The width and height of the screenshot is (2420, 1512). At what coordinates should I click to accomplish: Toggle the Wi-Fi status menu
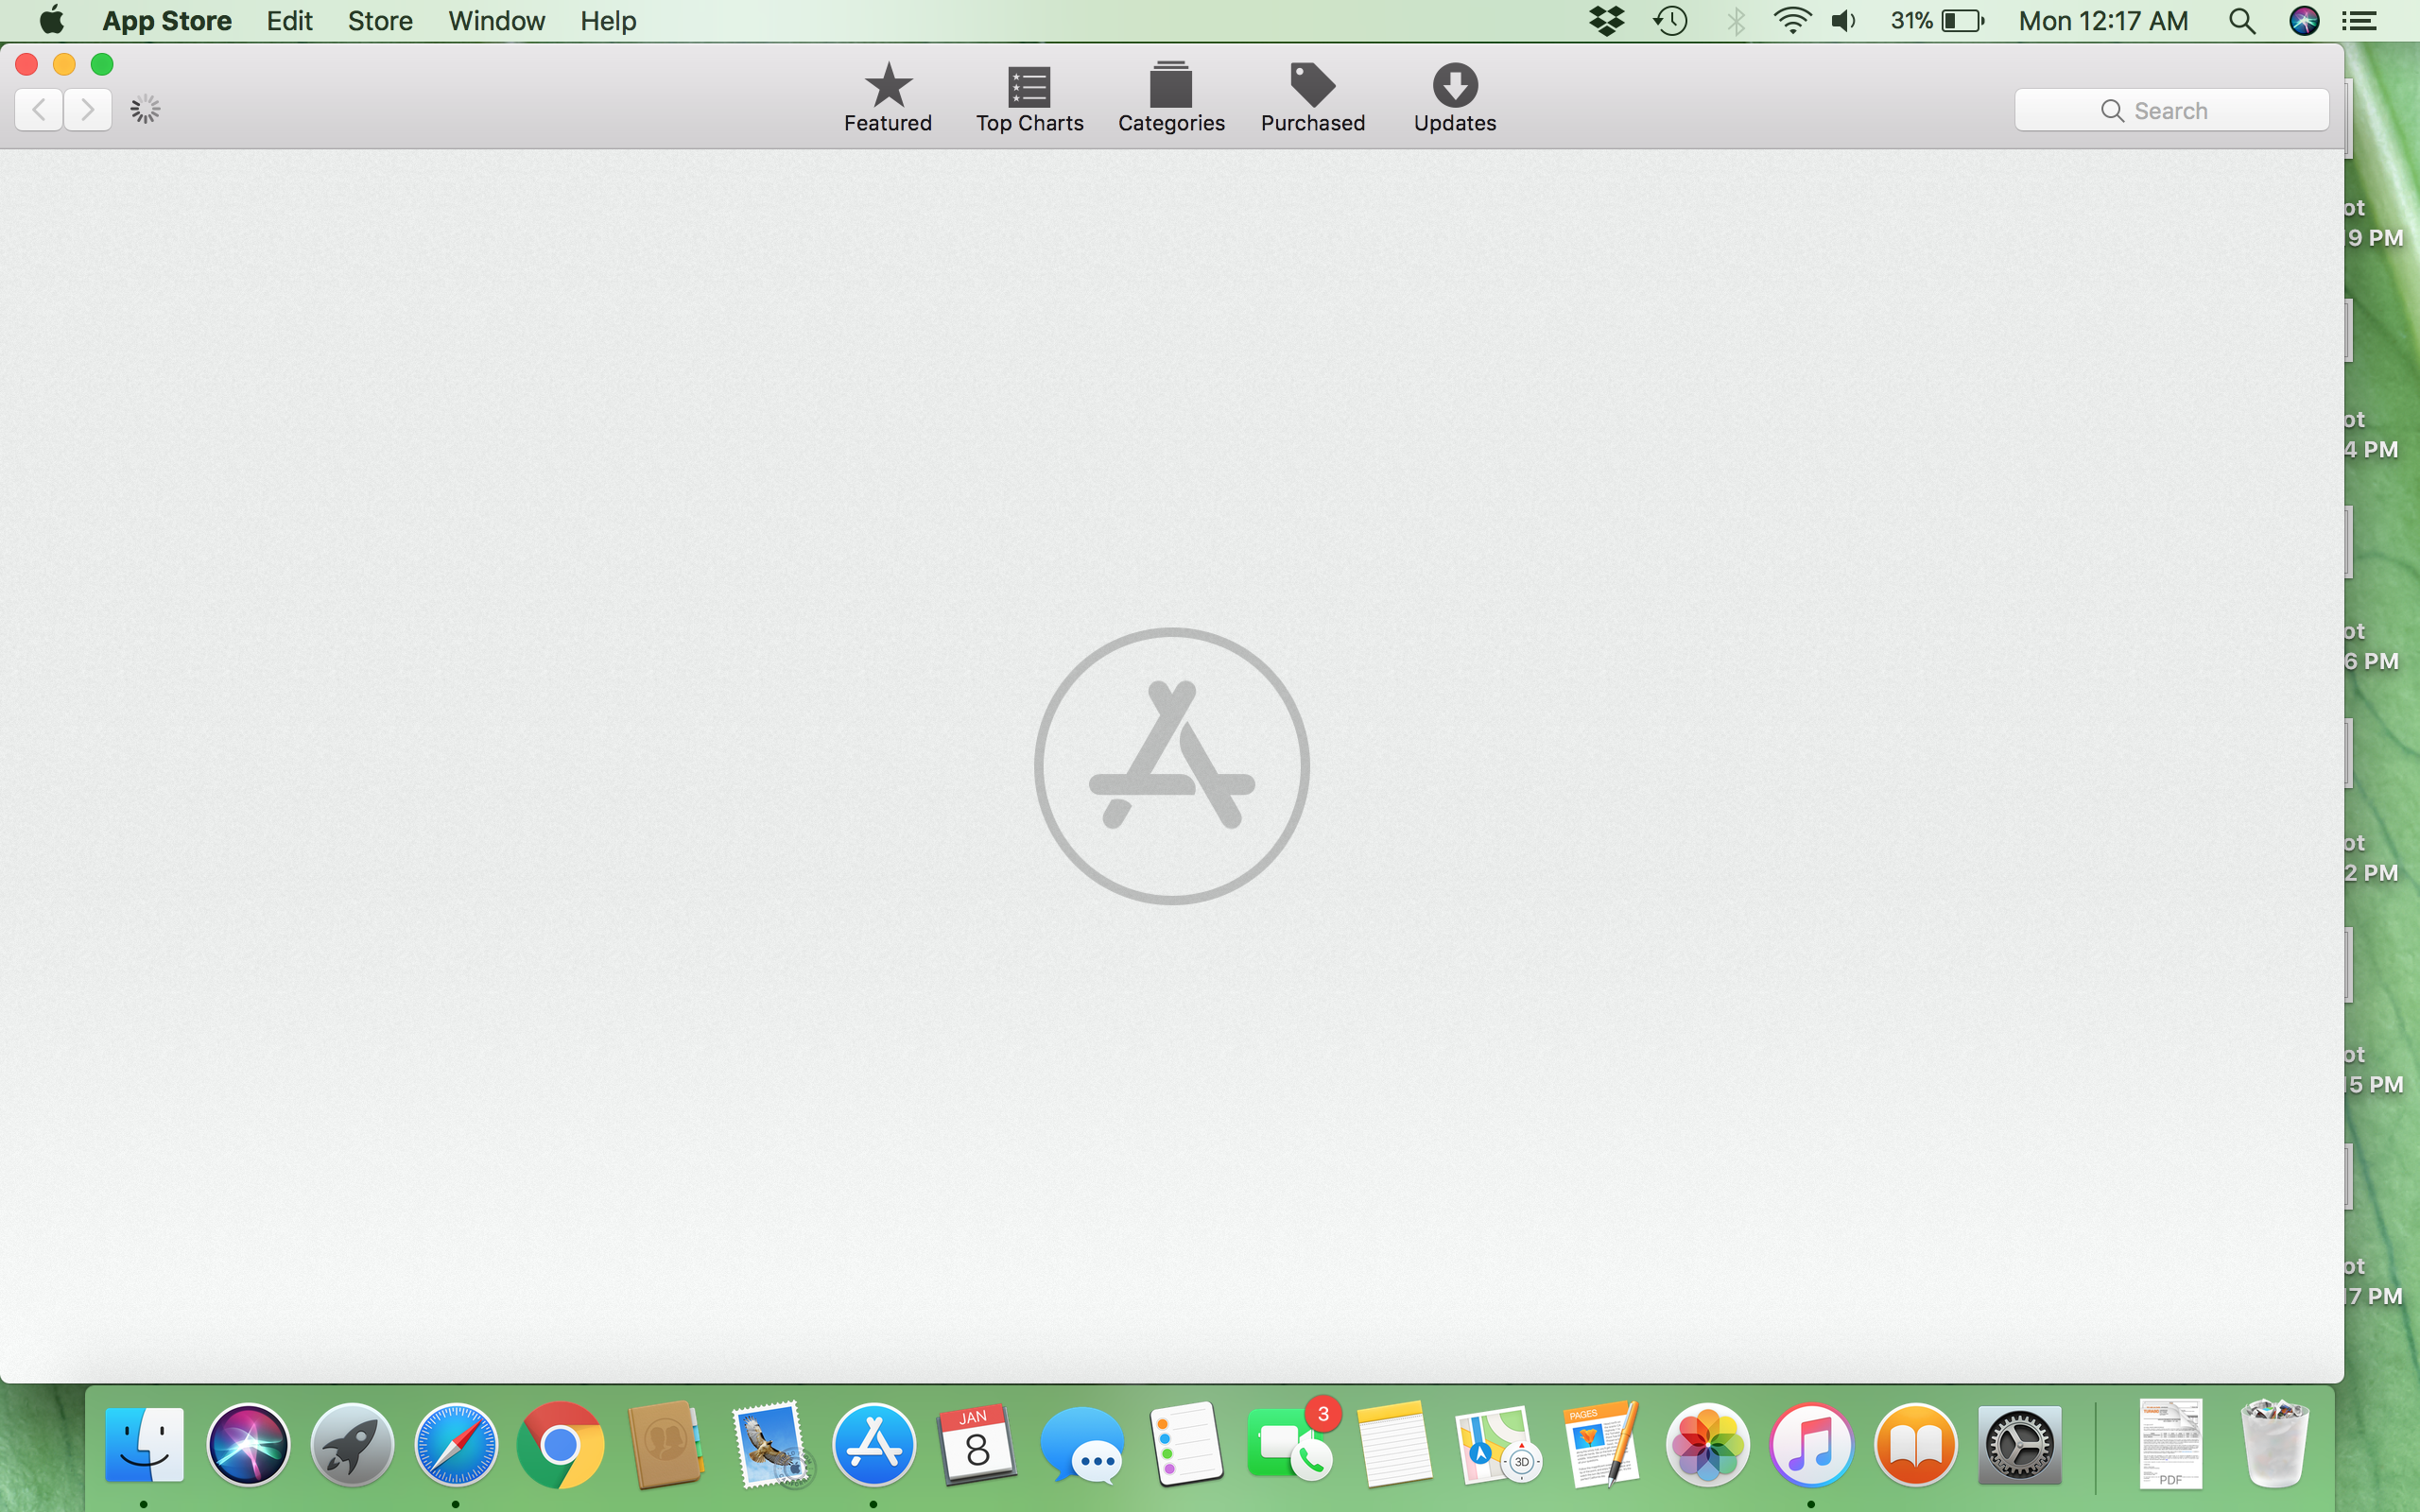(x=1791, y=21)
